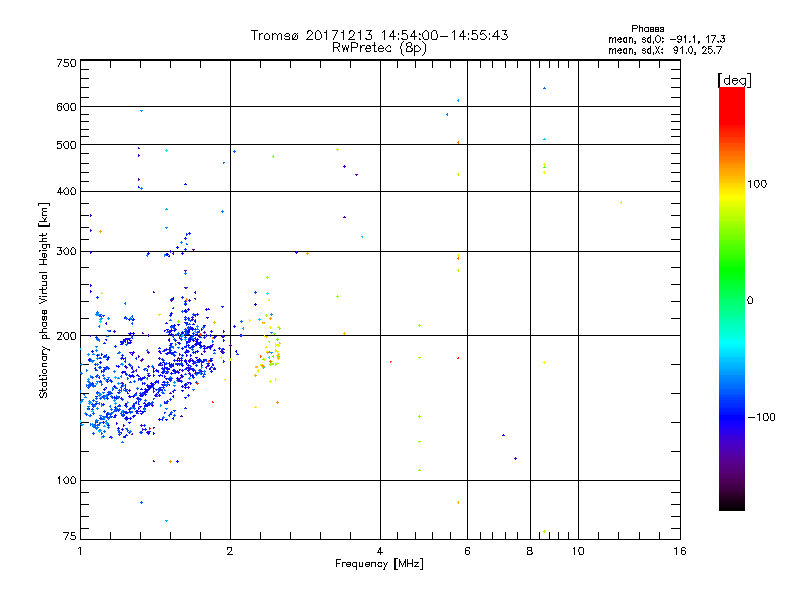Click the 'Phases' header label
The width and height of the screenshot is (800, 600).
click(x=647, y=29)
